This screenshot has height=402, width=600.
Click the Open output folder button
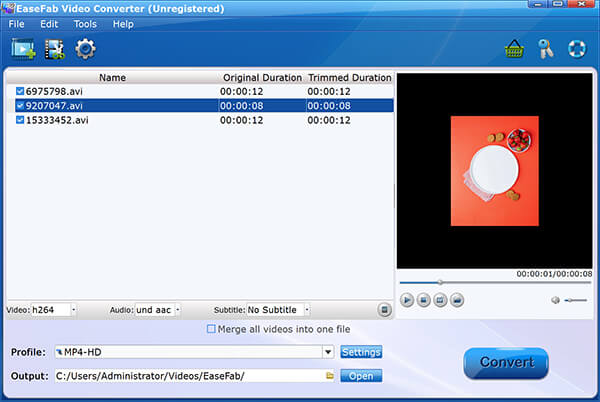361,376
